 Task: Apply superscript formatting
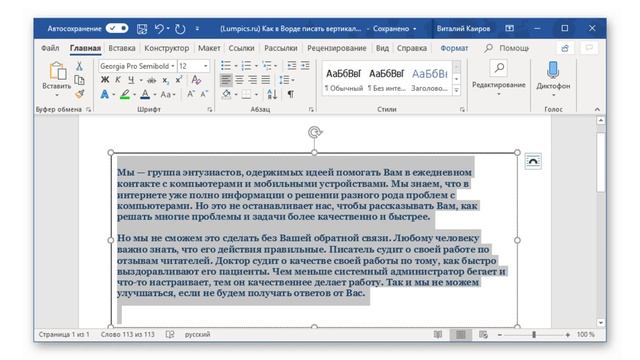coord(179,80)
